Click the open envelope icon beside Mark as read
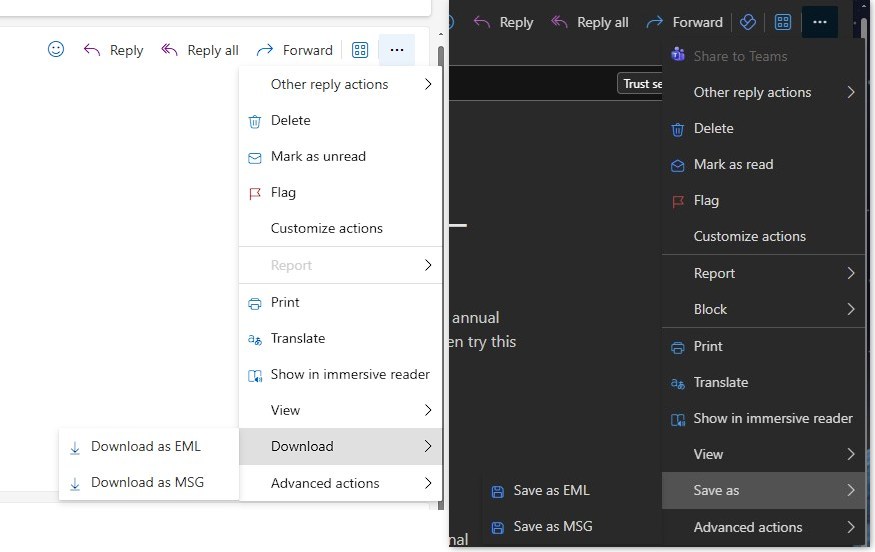The width and height of the screenshot is (875, 552). pos(677,166)
